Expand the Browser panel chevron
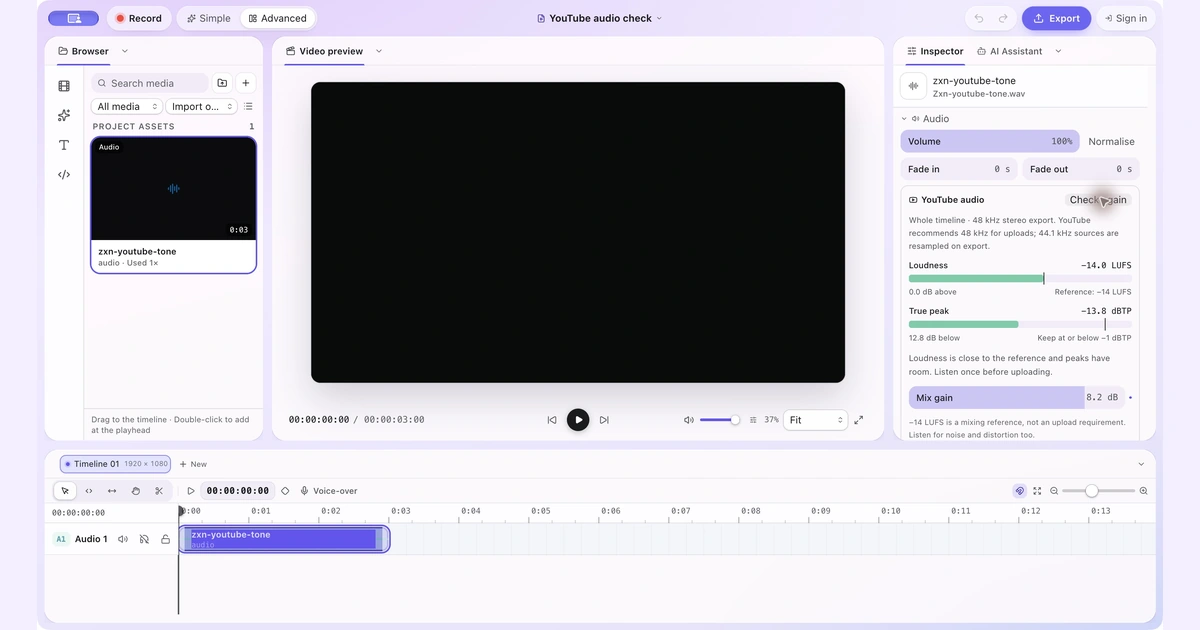1200x630 pixels. (x=125, y=51)
